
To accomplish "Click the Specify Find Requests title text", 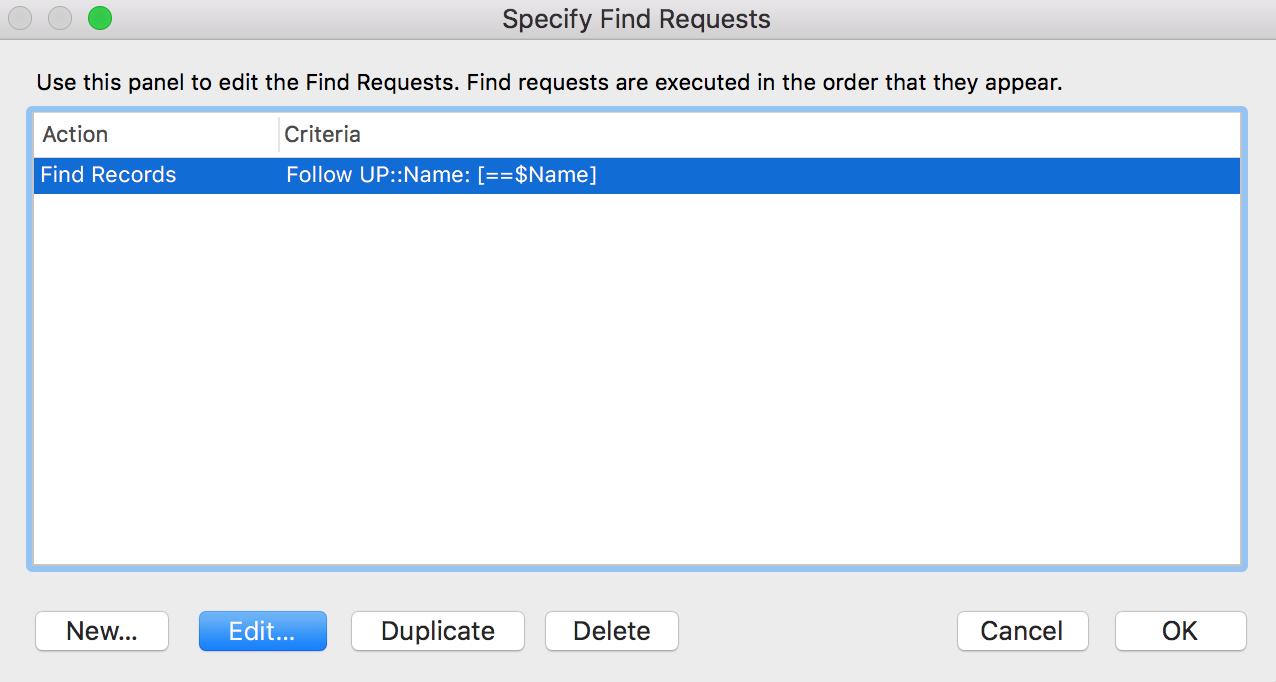I will (x=636, y=19).
